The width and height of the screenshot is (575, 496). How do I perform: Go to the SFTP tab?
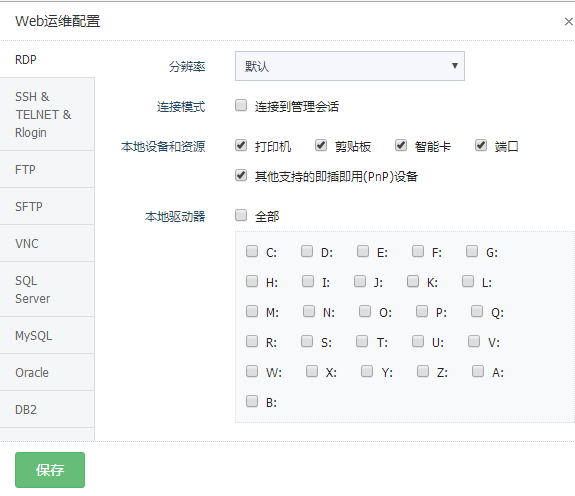(47, 206)
